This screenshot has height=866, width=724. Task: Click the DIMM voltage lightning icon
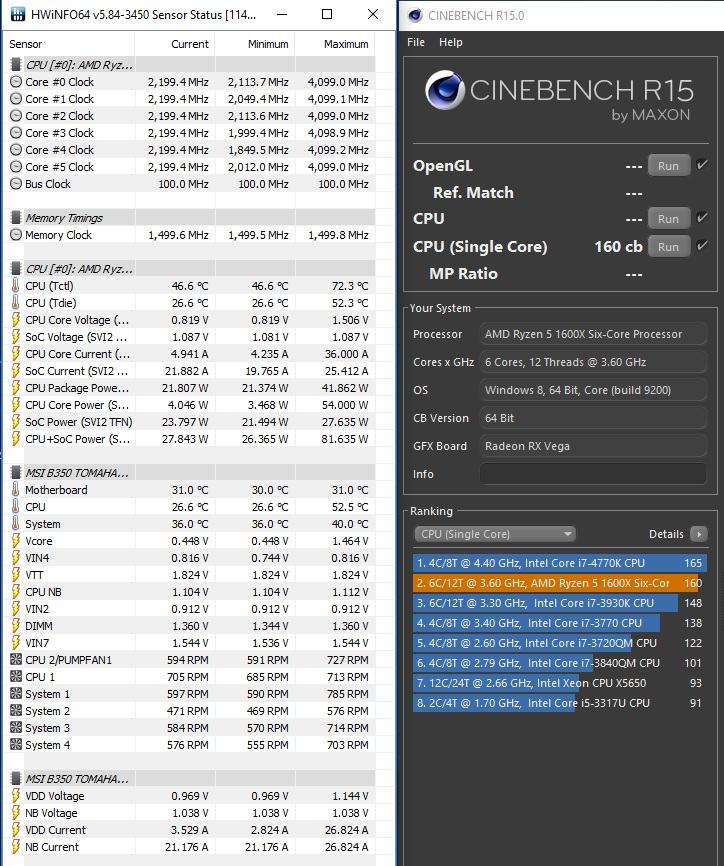click(x=16, y=626)
